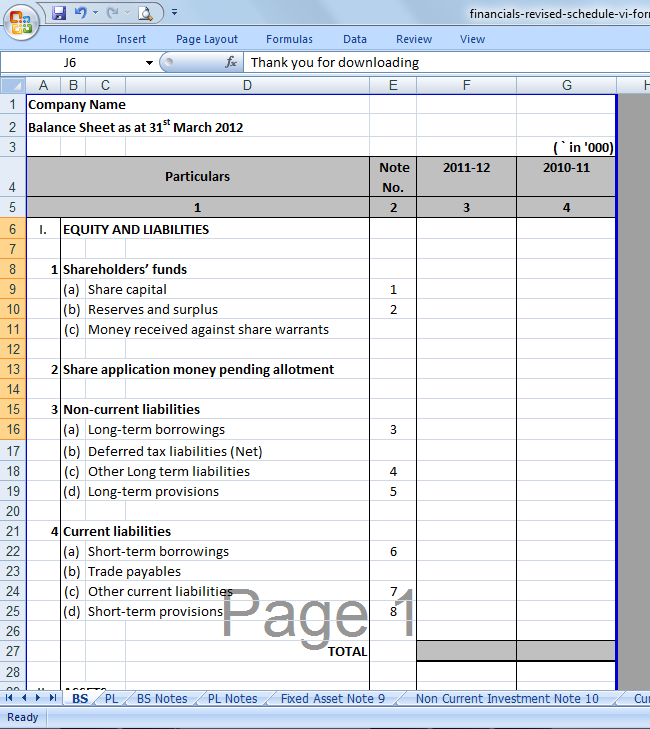
Task: Expand the Name Box dropdown
Action: click(x=149, y=62)
